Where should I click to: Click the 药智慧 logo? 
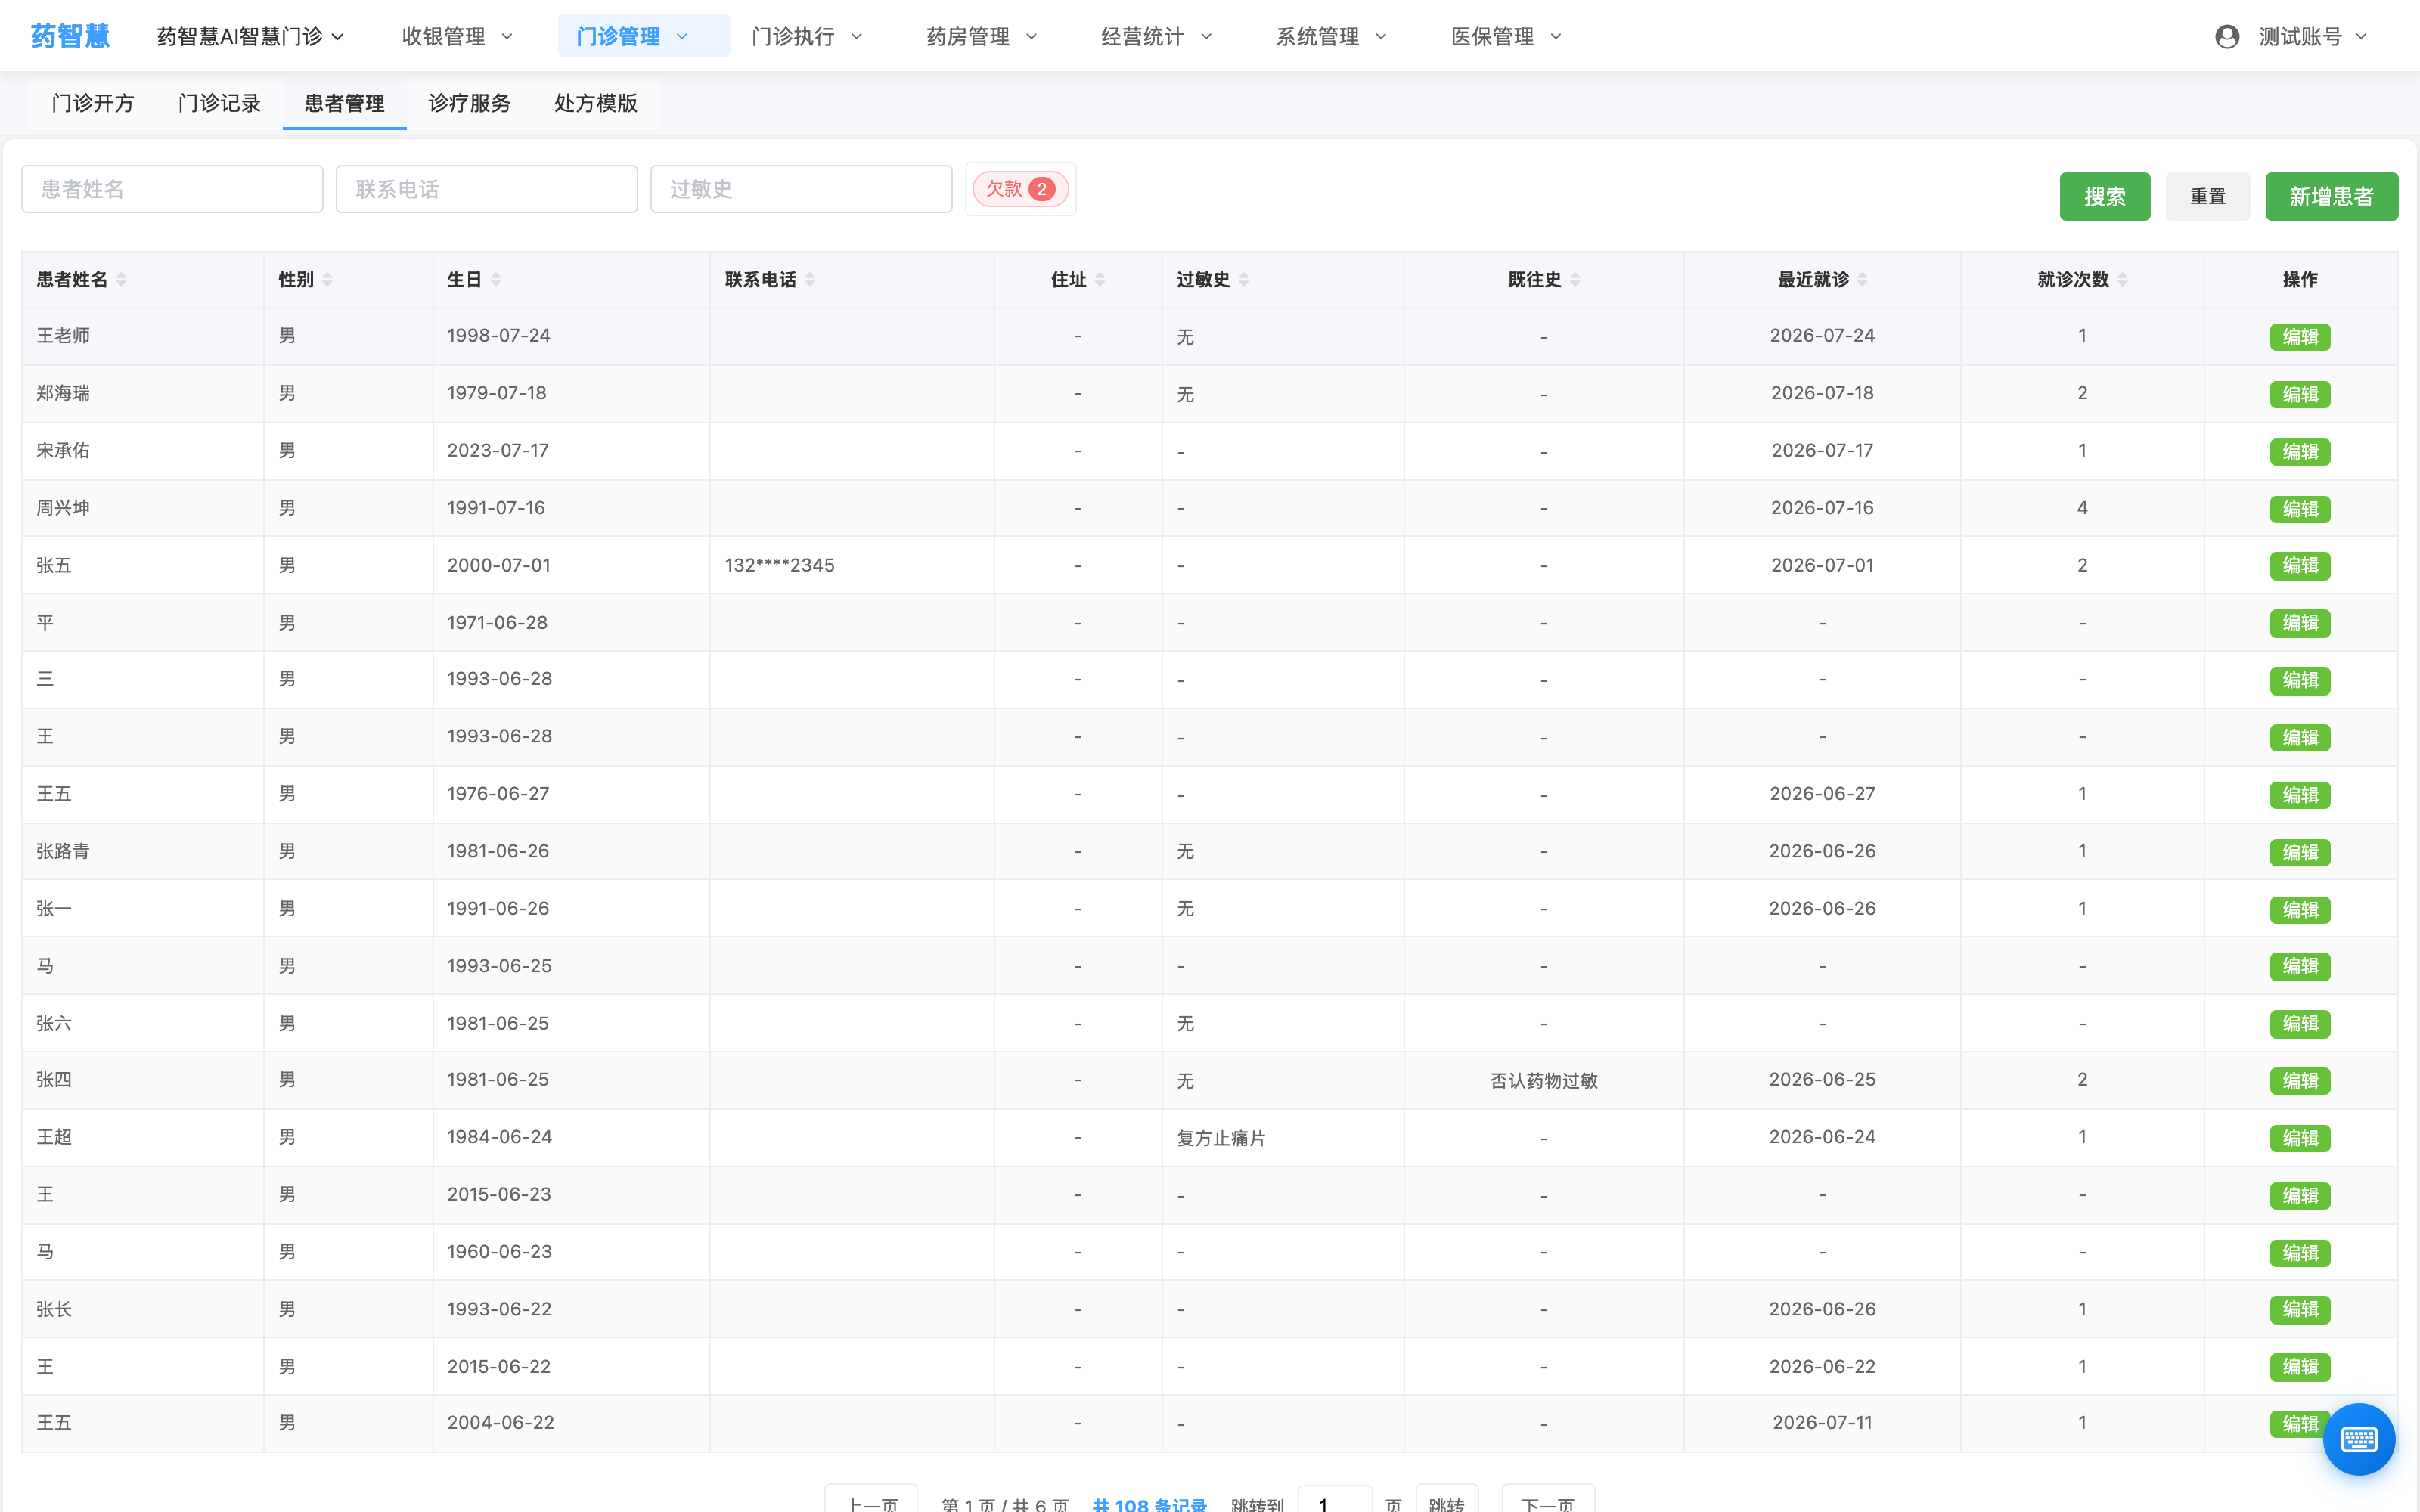(x=69, y=36)
